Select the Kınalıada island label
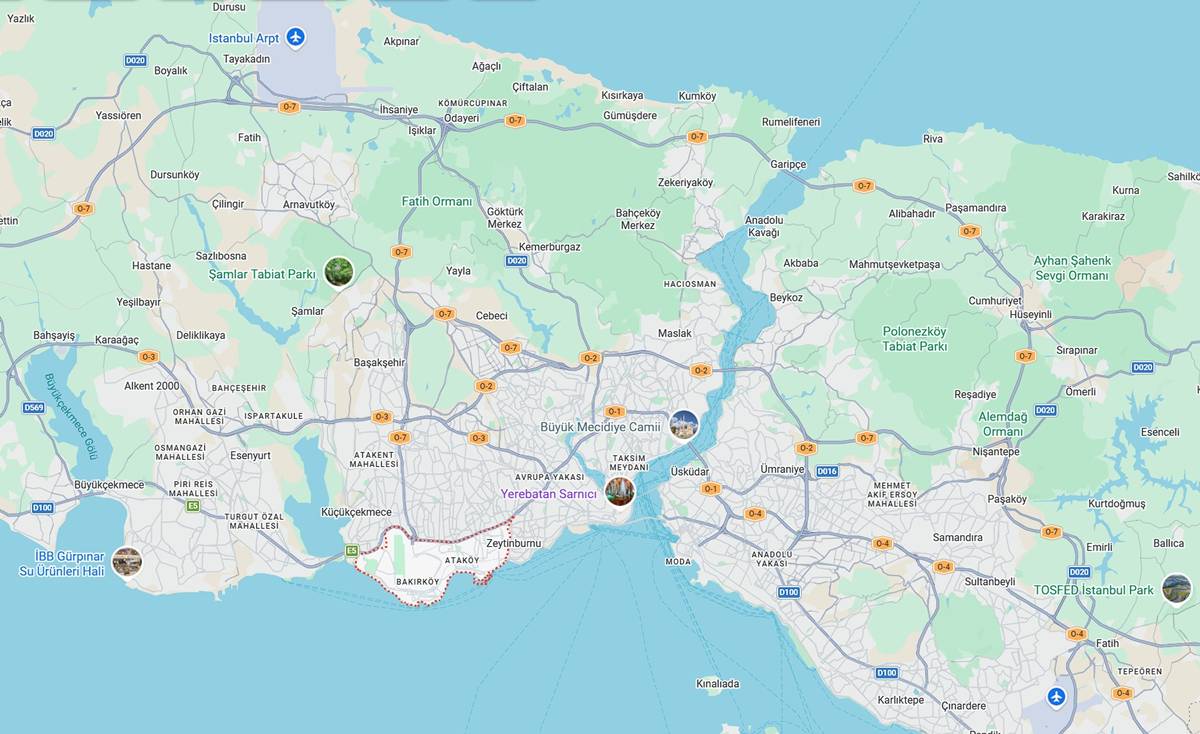 (x=717, y=684)
